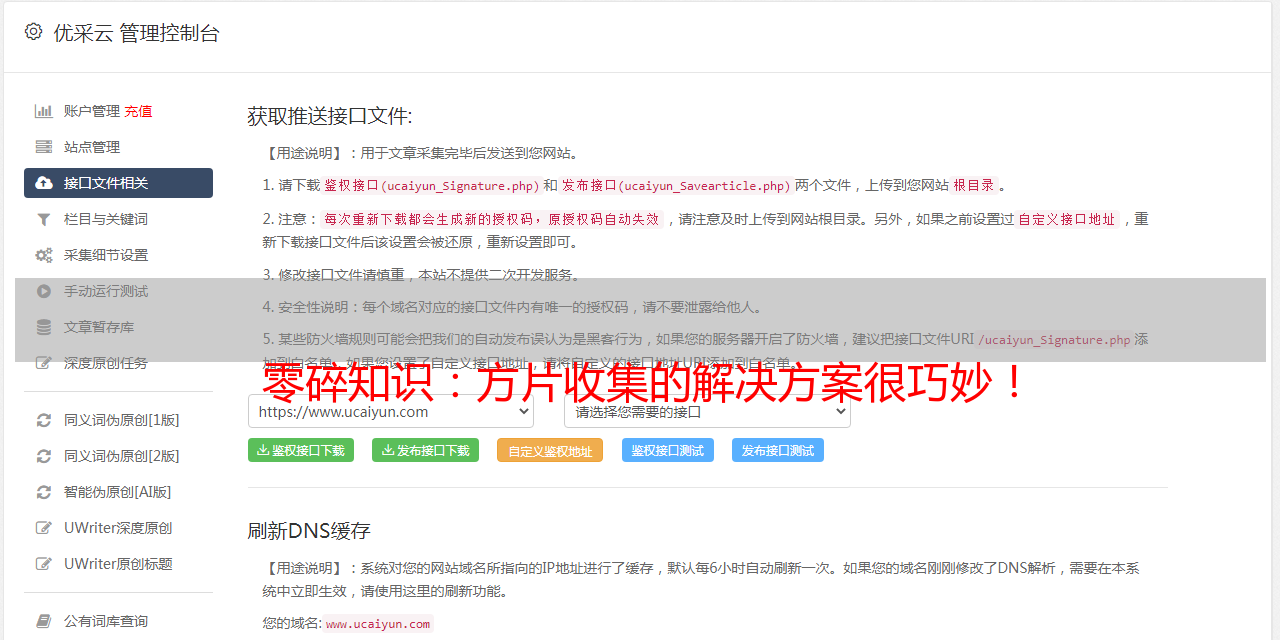Click the orange 自定义鉴权地址 button

coord(550,450)
